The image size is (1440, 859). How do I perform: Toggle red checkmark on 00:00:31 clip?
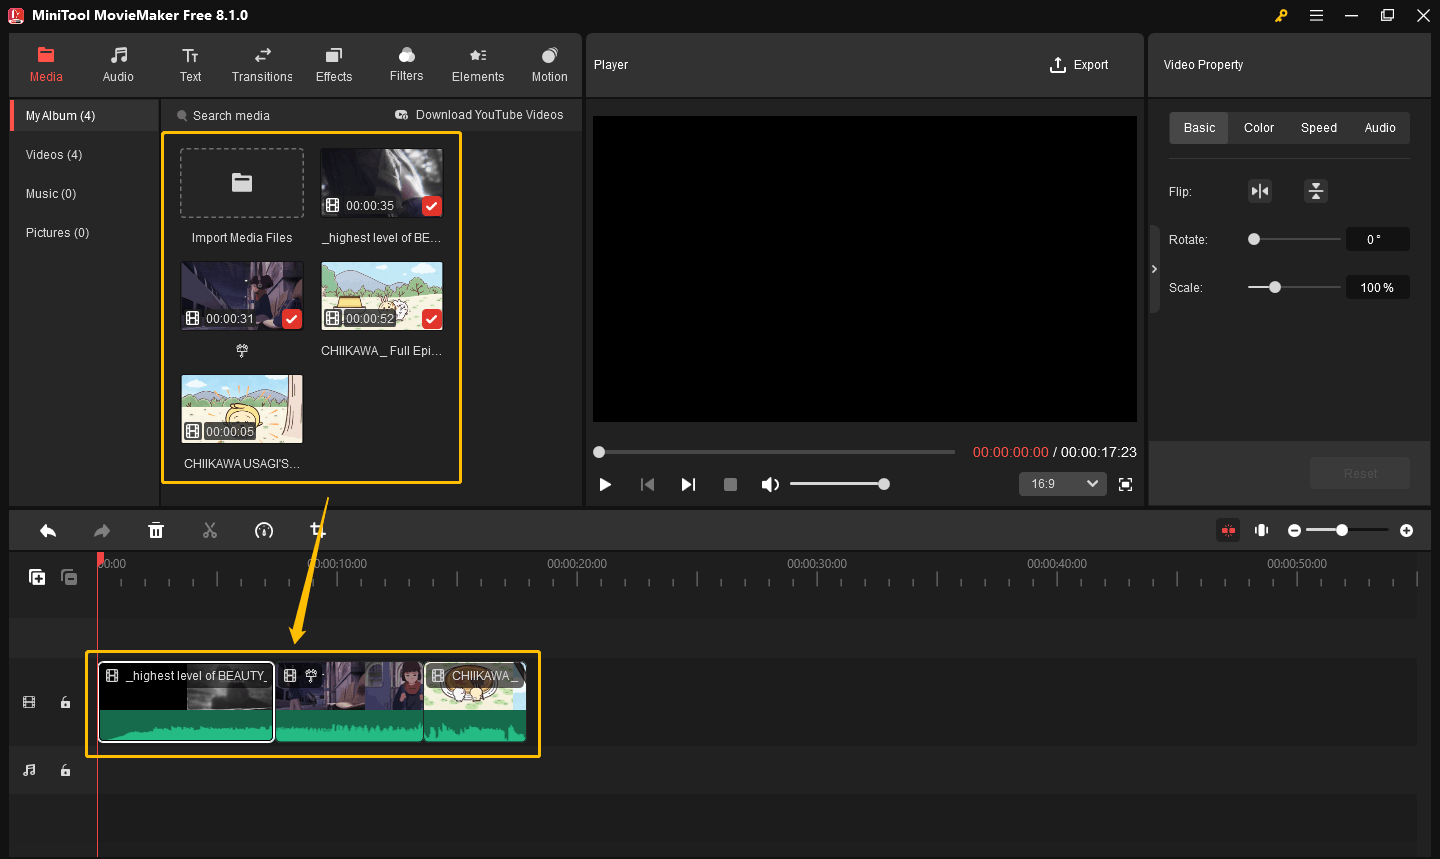pyautogui.click(x=291, y=319)
